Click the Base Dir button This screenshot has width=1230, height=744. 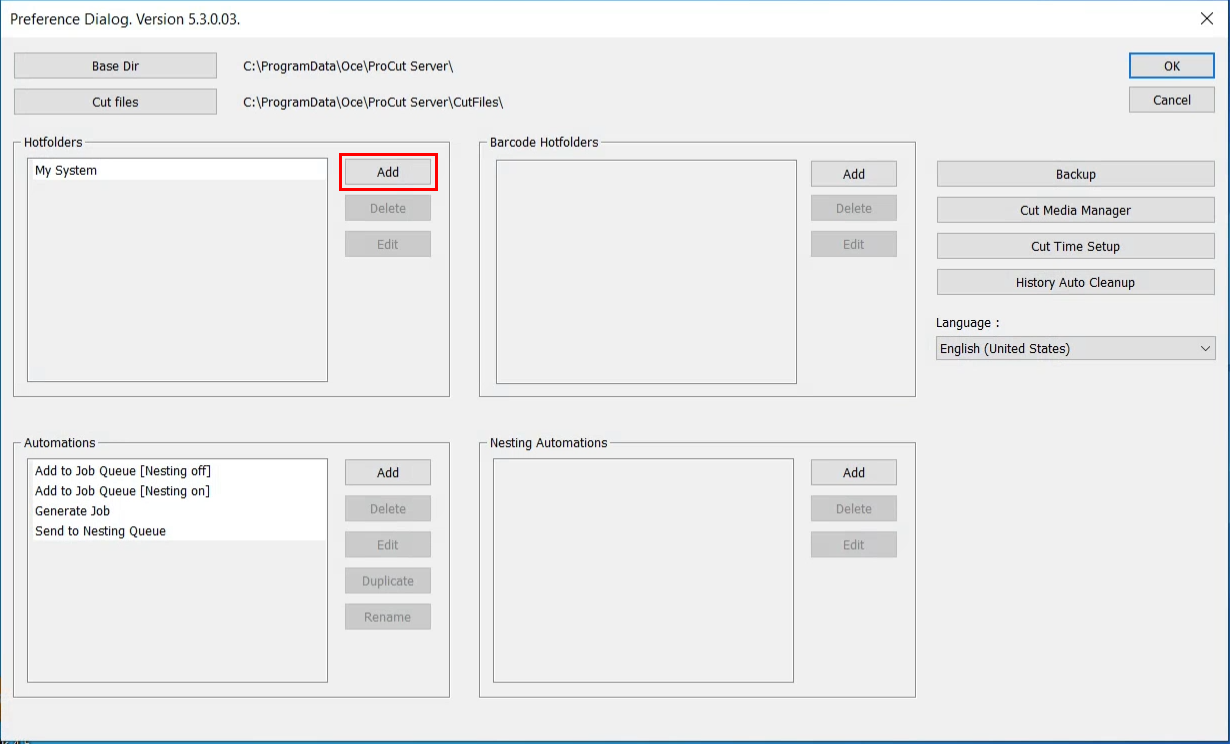115,66
